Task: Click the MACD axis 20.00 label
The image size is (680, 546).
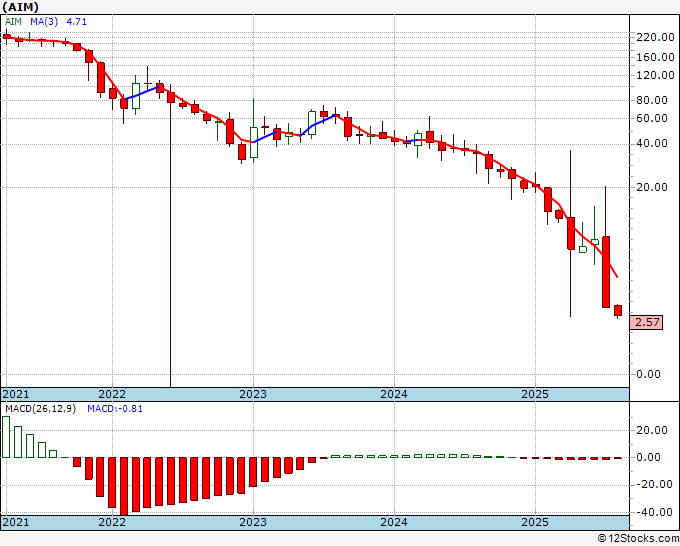Action: [x=652, y=430]
